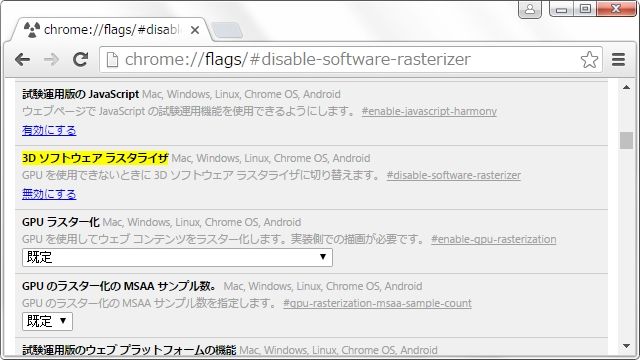Open the #gpu-rasterization-msaa-sample-count anchor link
Image resolution: width=640 pixels, height=360 pixels.
377,303
